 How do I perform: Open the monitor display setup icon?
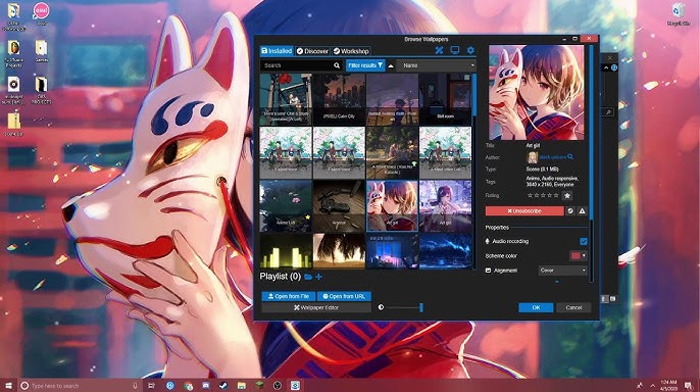[x=454, y=50]
